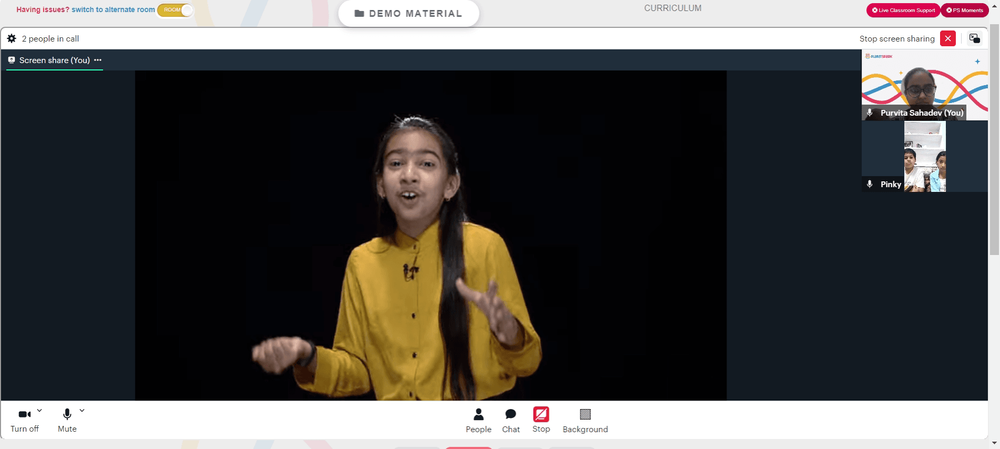
Task: Open call settings gear icon
Action: 11,39
